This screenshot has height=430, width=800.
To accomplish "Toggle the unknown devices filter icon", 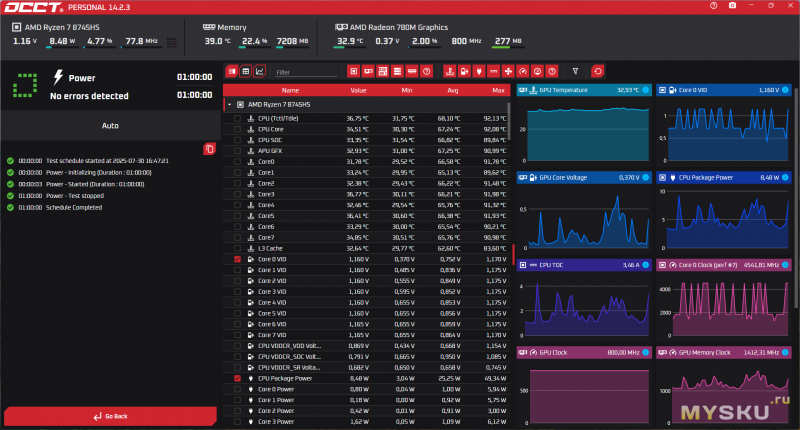I will 427,71.
